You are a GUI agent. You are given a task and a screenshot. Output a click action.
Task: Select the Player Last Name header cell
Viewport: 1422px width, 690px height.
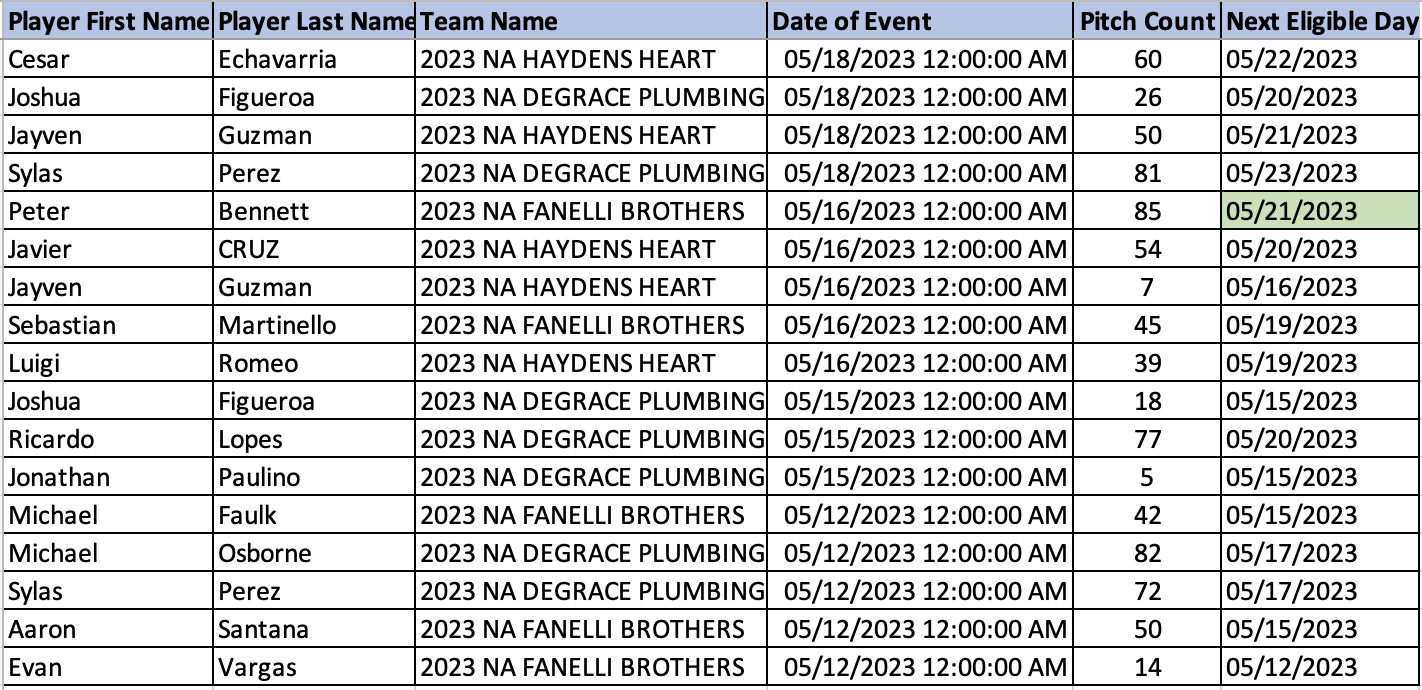pyautogui.click(x=315, y=21)
